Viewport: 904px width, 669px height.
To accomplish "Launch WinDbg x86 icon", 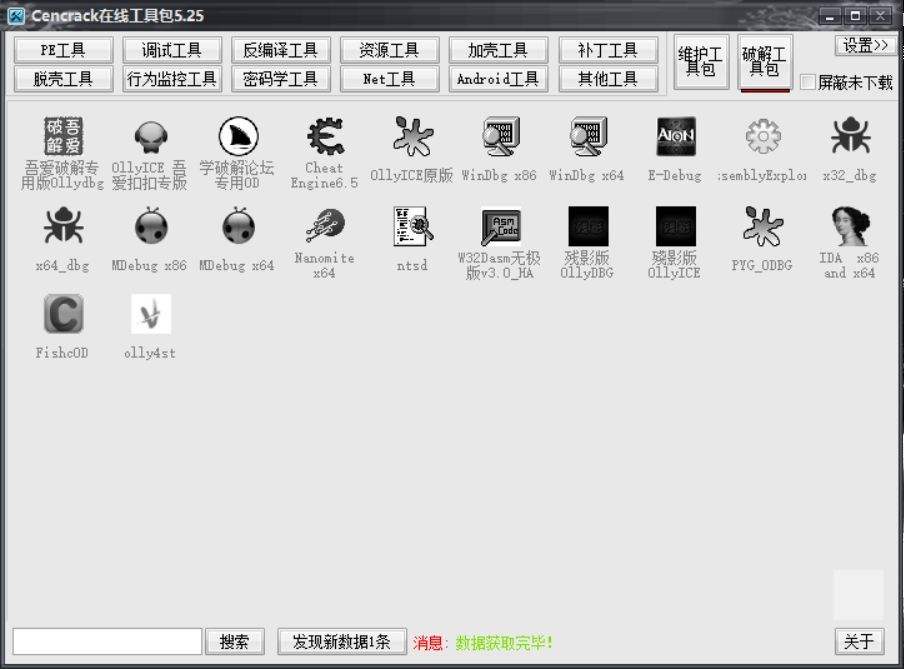I will coord(500,137).
